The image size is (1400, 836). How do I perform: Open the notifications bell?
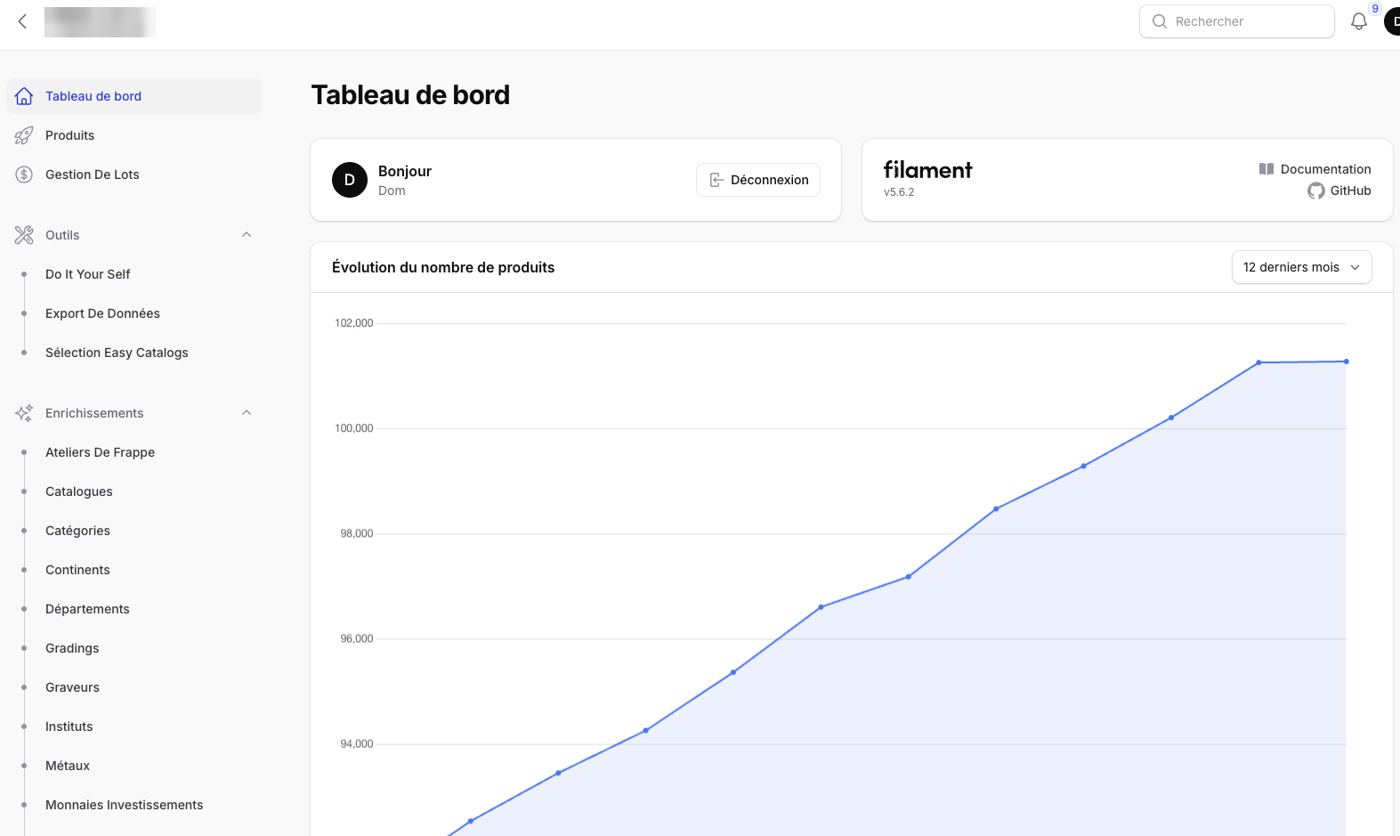1358,21
